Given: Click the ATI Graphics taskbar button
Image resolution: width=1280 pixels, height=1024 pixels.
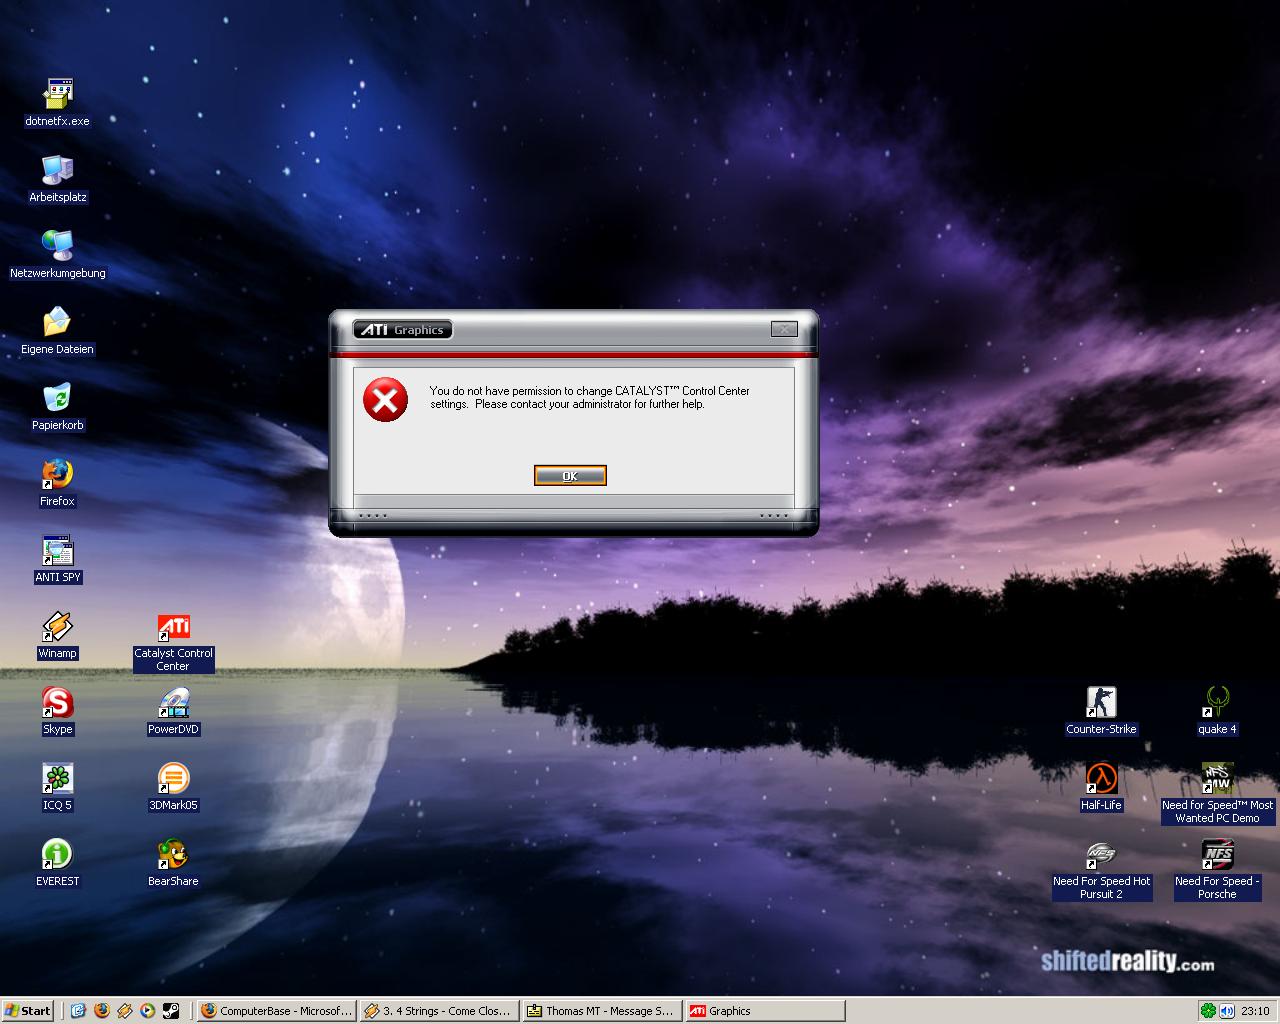Looking at the screenshot, I should point(765,1011).
